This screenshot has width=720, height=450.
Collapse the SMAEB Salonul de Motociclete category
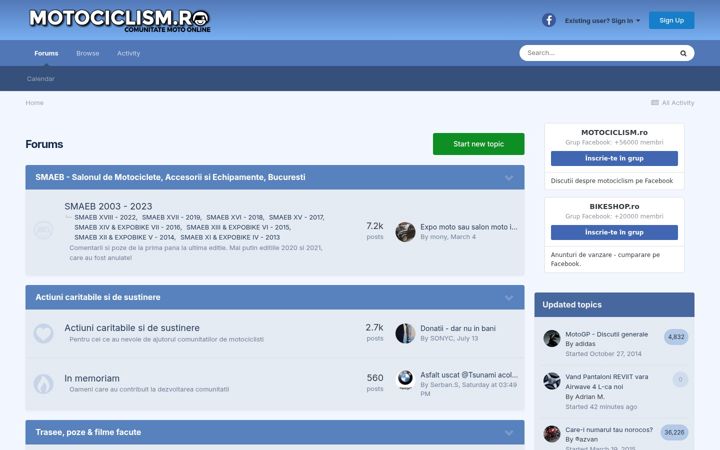point(509,178)
